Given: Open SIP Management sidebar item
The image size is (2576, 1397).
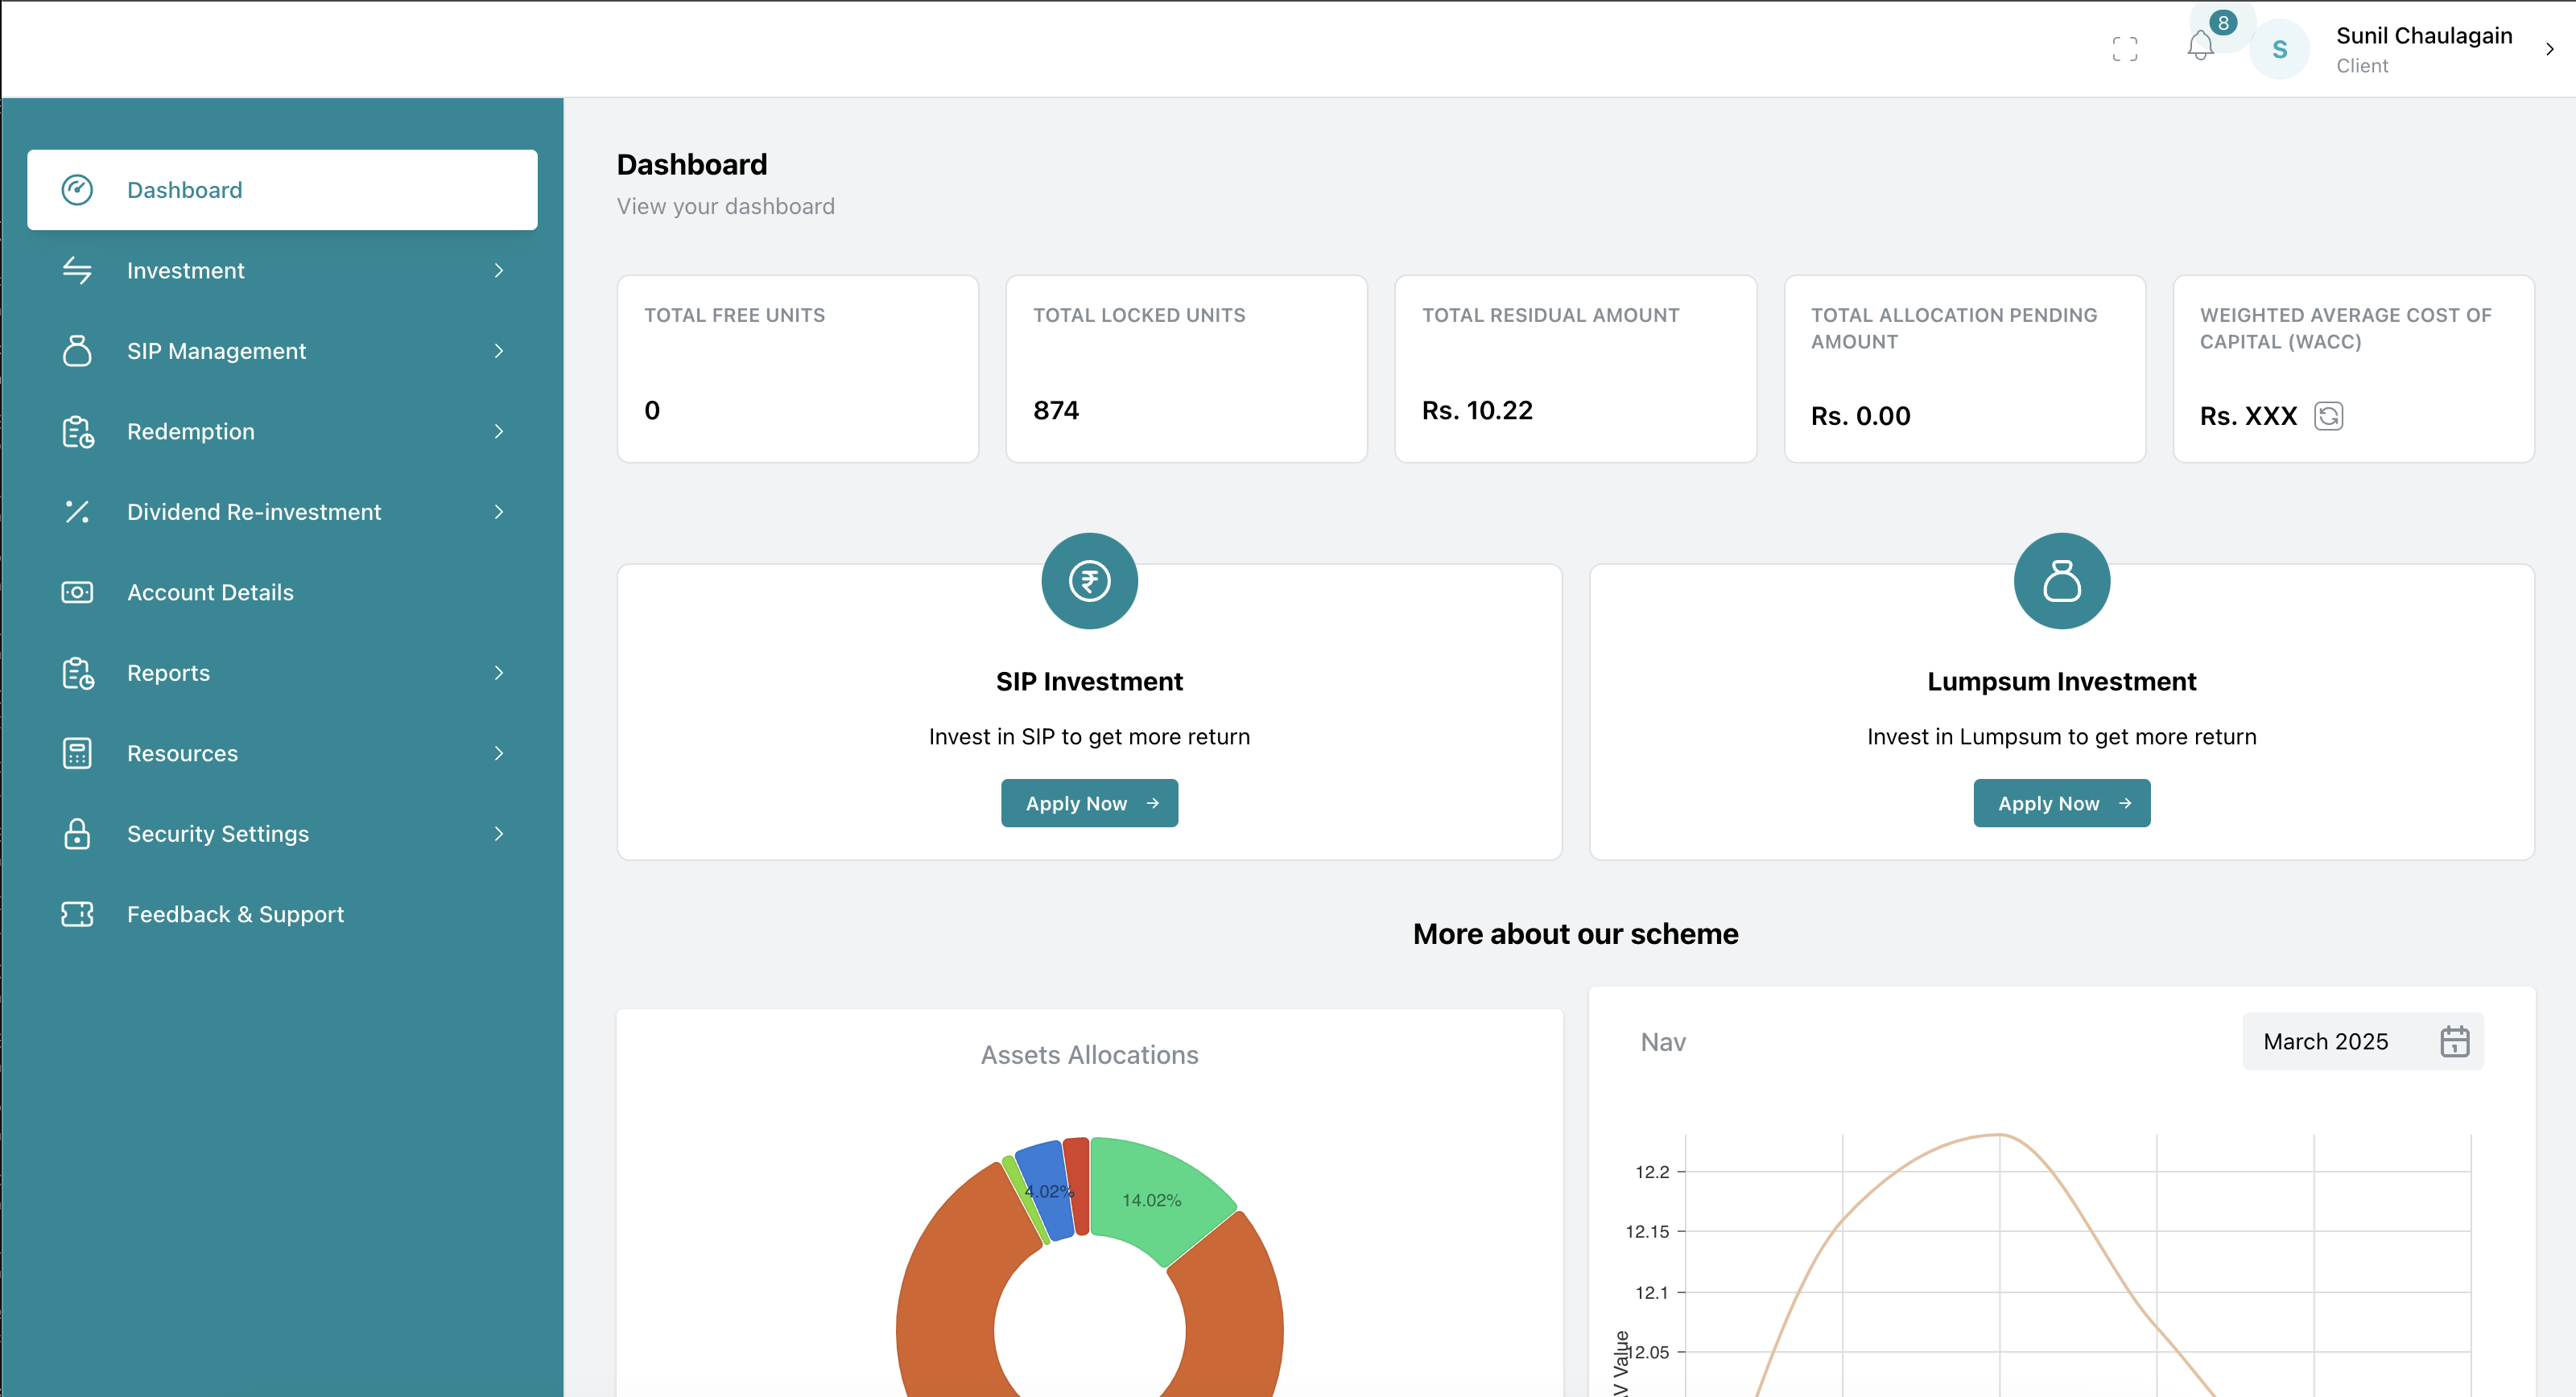Looking at the screenshot, I should point(282,351).
